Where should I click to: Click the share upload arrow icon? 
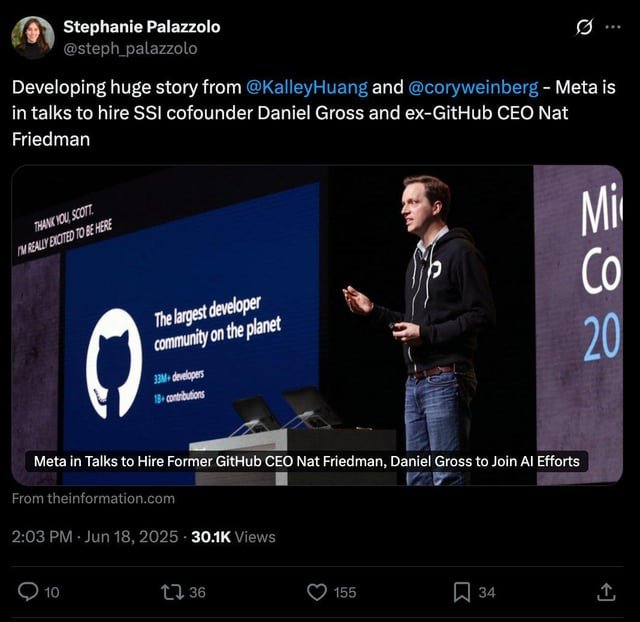606,592
